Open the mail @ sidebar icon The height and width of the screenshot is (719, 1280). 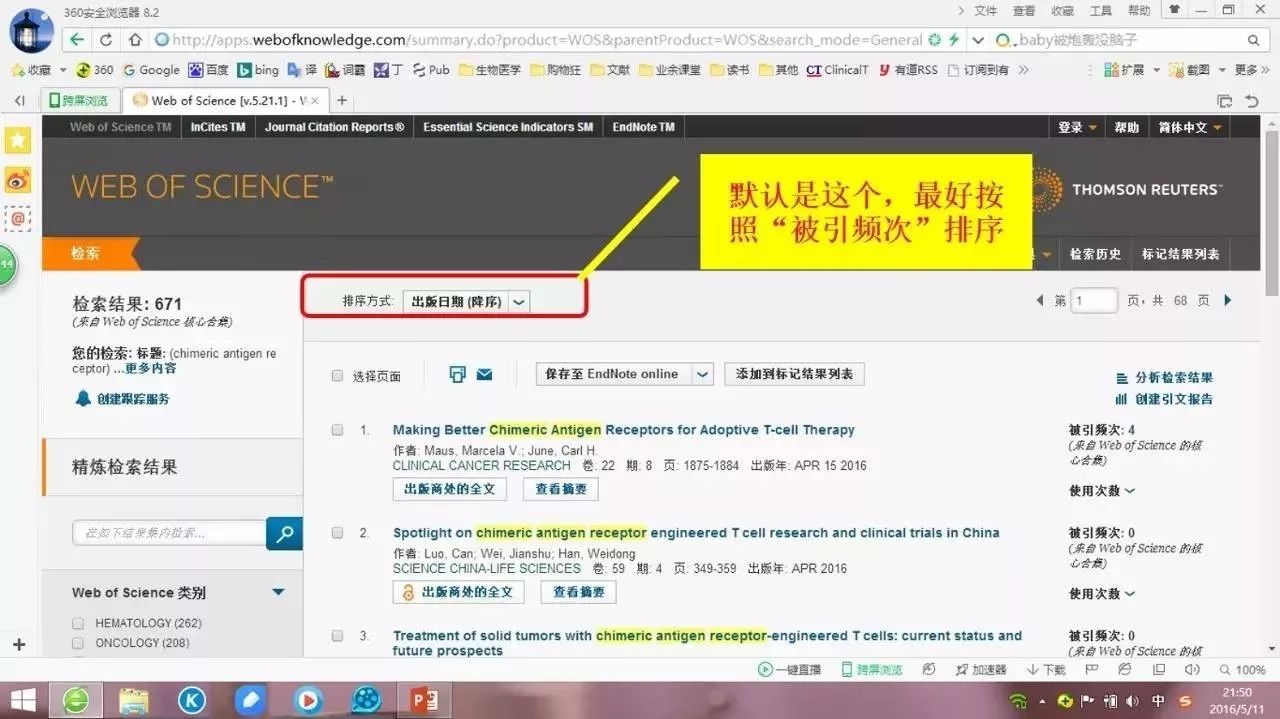click(18, 219)
